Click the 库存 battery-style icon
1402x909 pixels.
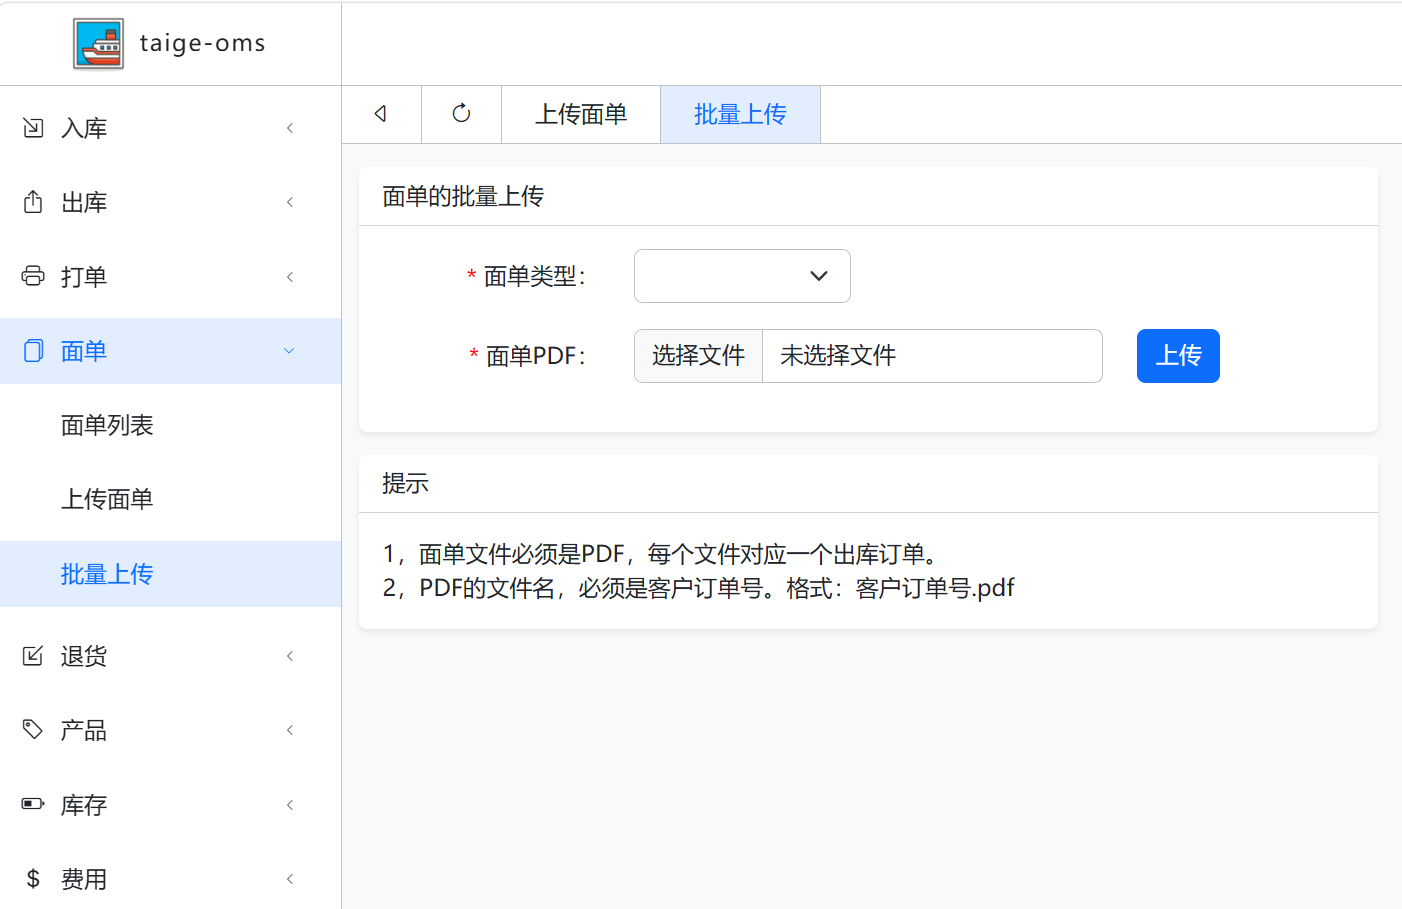click(x=33, y=804)
